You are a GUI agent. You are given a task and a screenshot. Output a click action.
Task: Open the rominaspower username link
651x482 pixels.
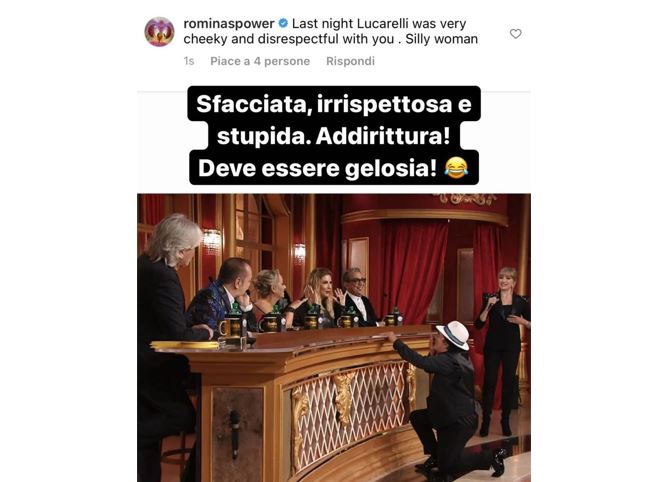coord(229,24)
